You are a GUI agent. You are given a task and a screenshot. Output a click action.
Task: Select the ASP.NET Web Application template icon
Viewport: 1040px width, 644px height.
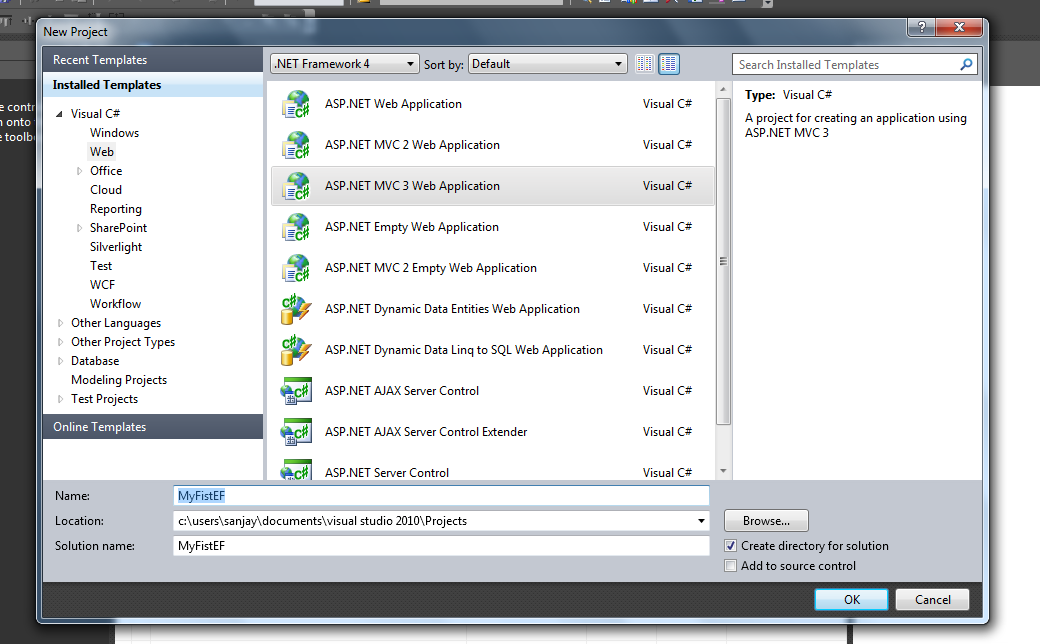296,104
